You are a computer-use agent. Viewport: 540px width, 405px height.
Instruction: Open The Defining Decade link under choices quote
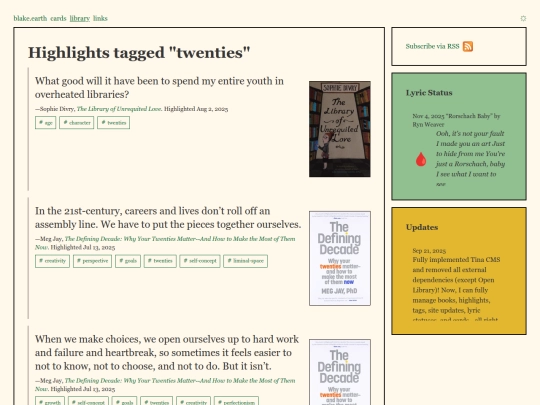pyautogui.click(x=165, y=385)
